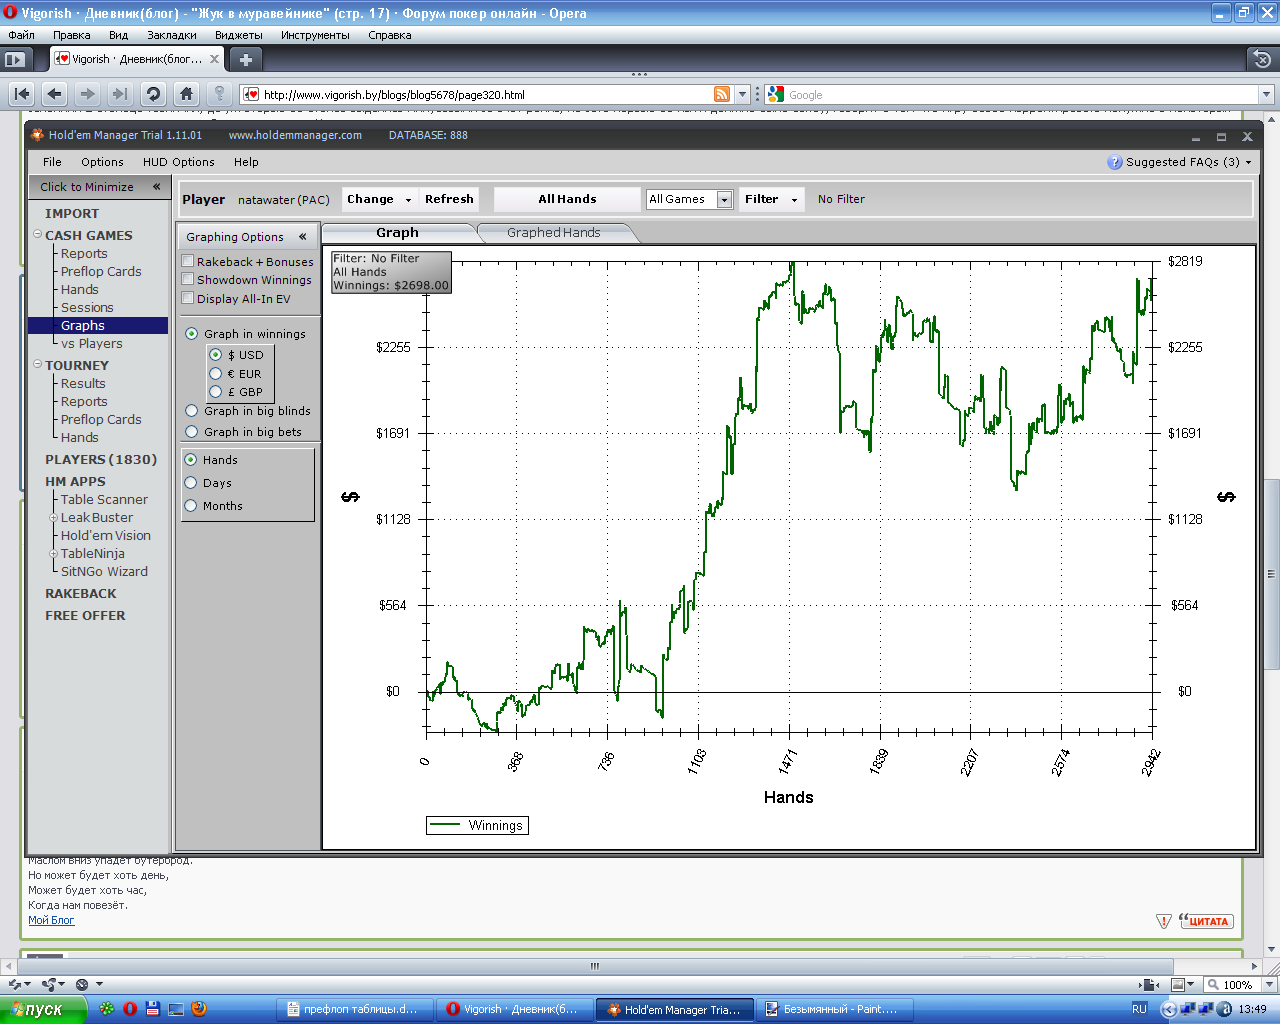Go back with the browser back arrow

(x=55, y=94)
